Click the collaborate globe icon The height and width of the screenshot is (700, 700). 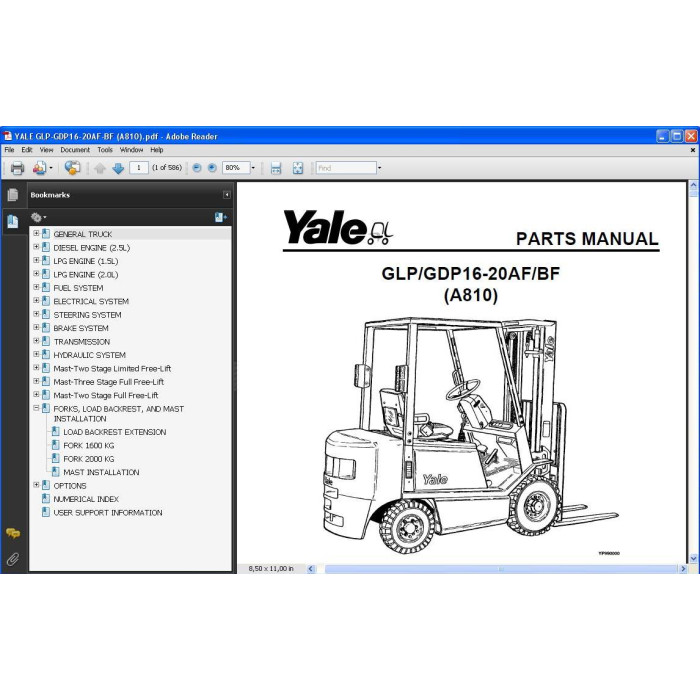click(72, 168)
